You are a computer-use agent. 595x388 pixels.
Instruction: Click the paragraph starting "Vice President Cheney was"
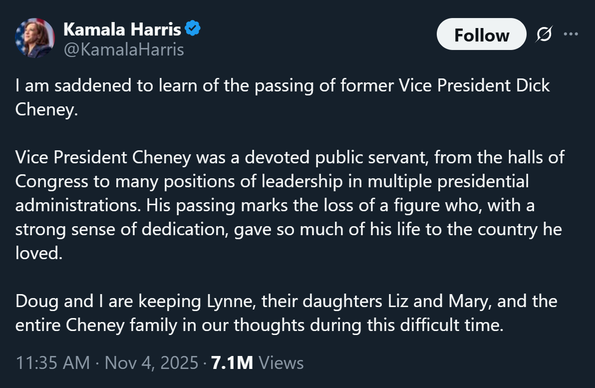pyautogui.click(x=290, y=205)
